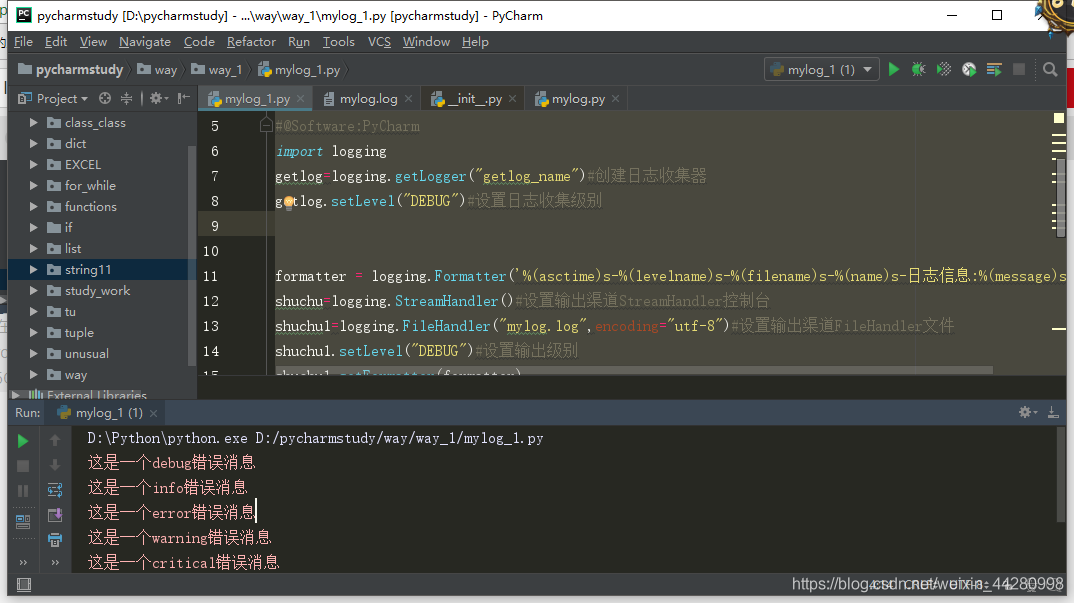Click the critical message console line
This screenshot has width=1074, height=603.
point(184,563)
